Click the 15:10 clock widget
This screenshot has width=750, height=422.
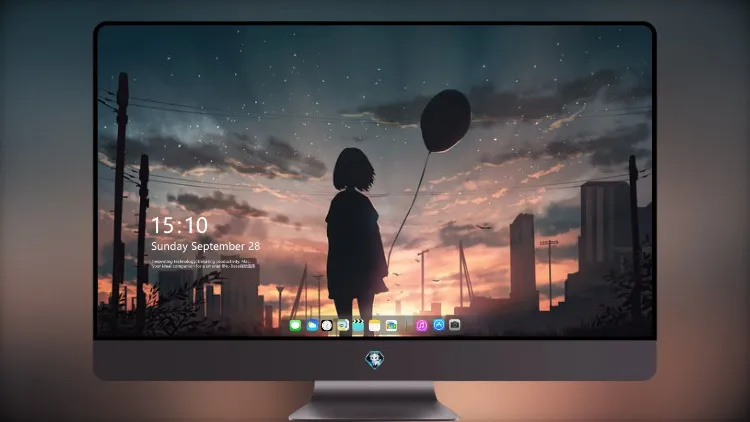tap(179, 225)
